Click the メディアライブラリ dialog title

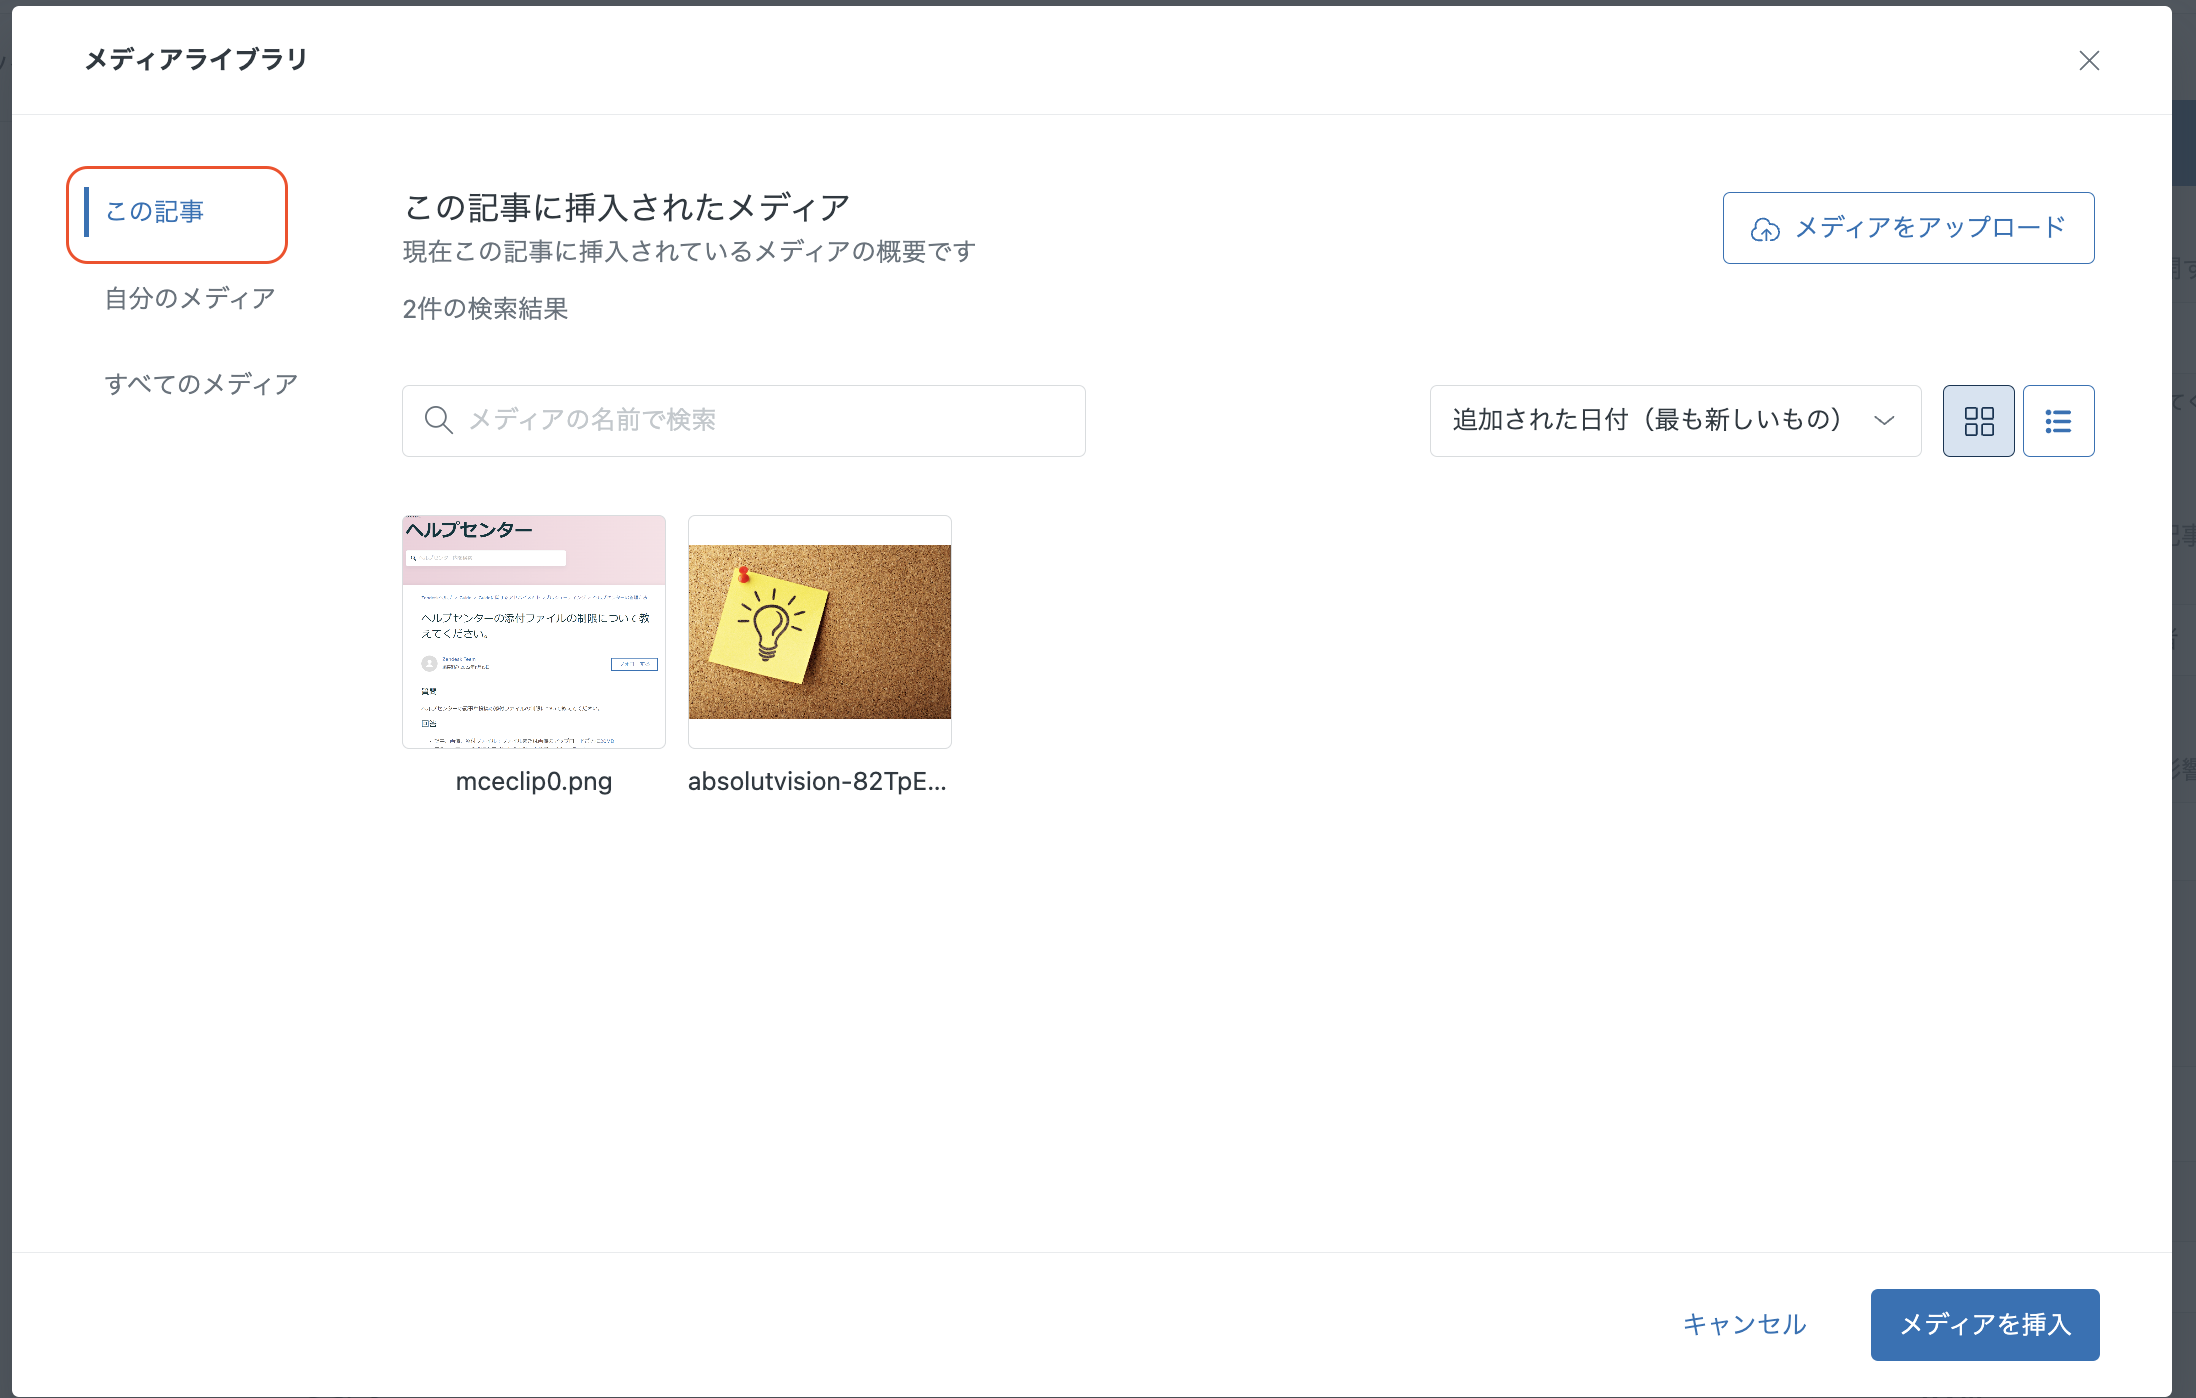coord(196,60)
